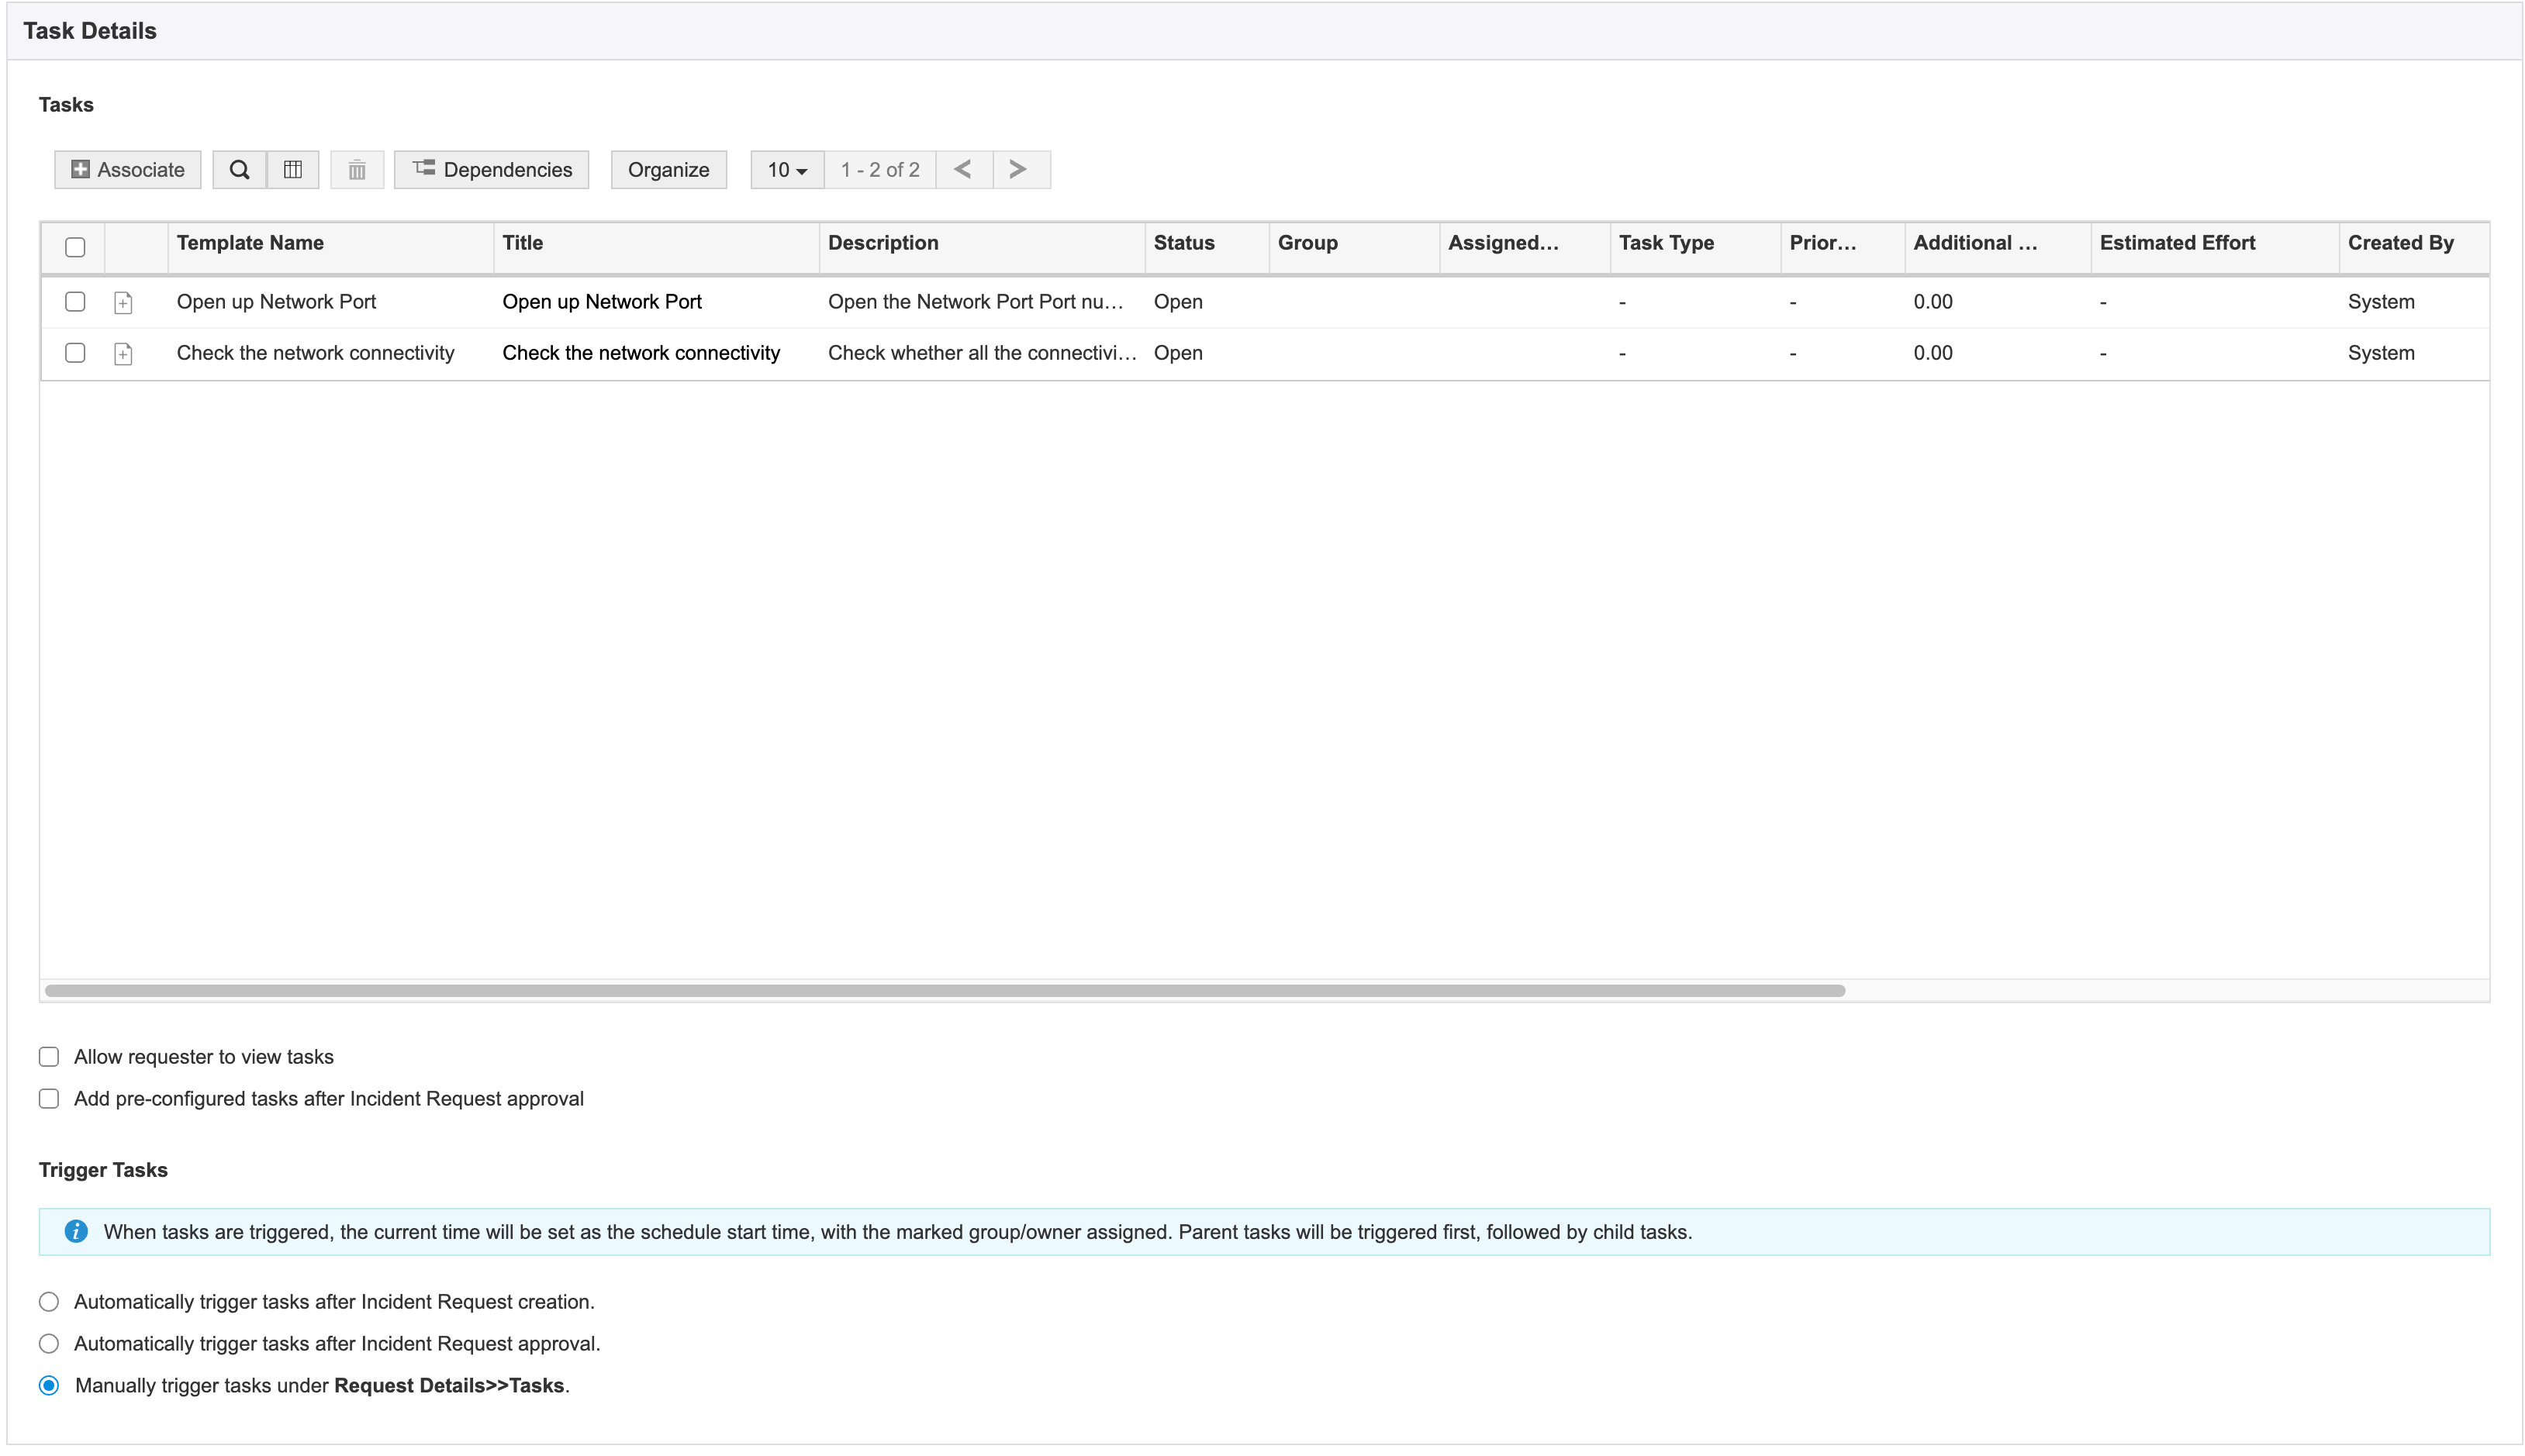Click the trash delete icon

coord(357,170)
